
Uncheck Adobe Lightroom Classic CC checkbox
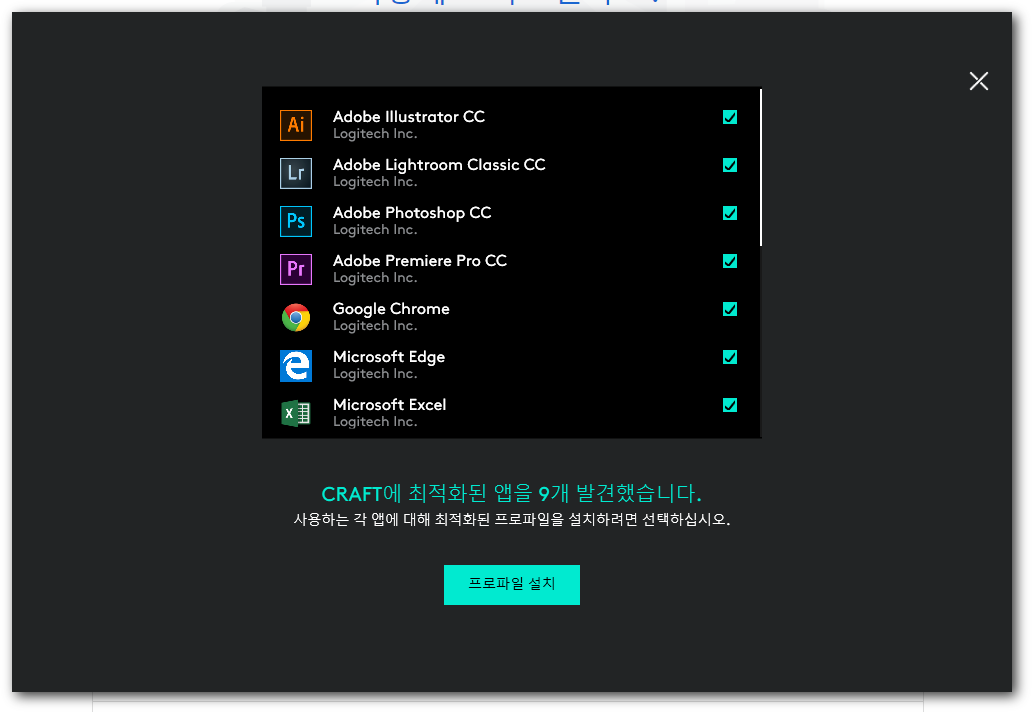[729, 165]
